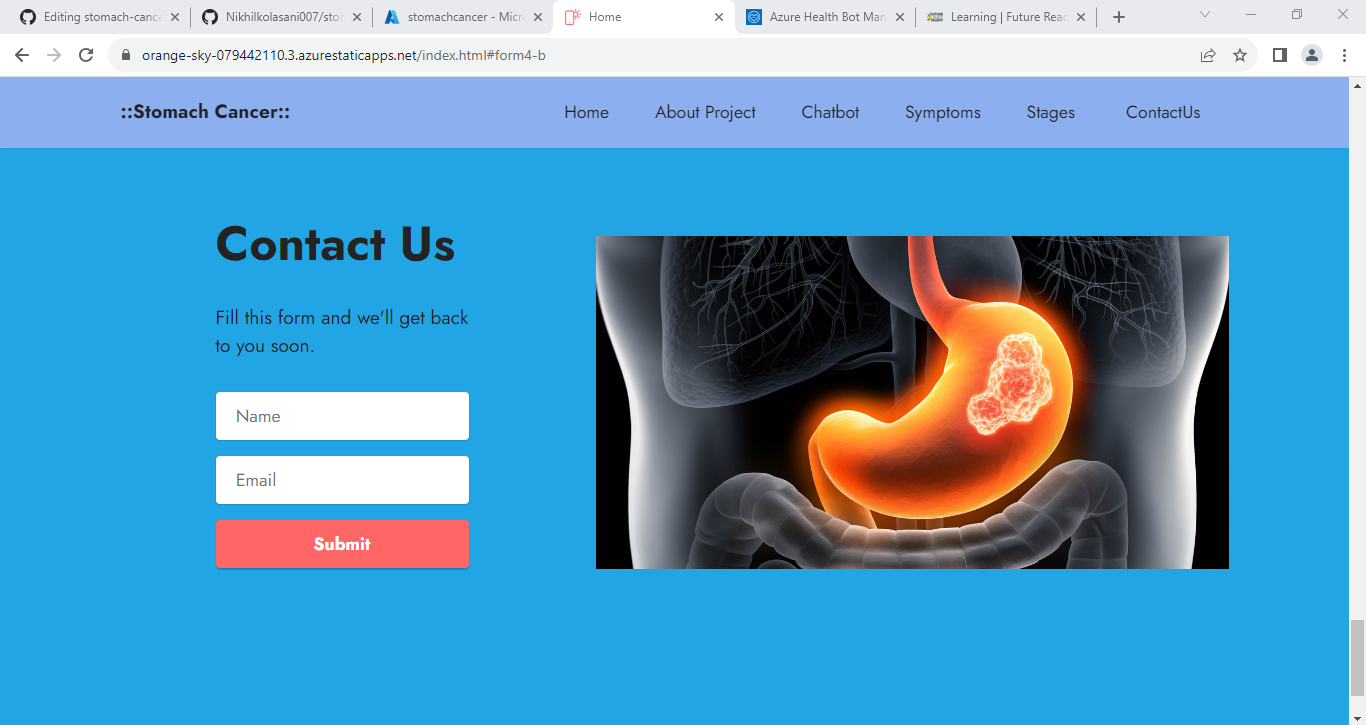Select the Symptoms menu item
Screen dimensions: 1366x725
942,112
